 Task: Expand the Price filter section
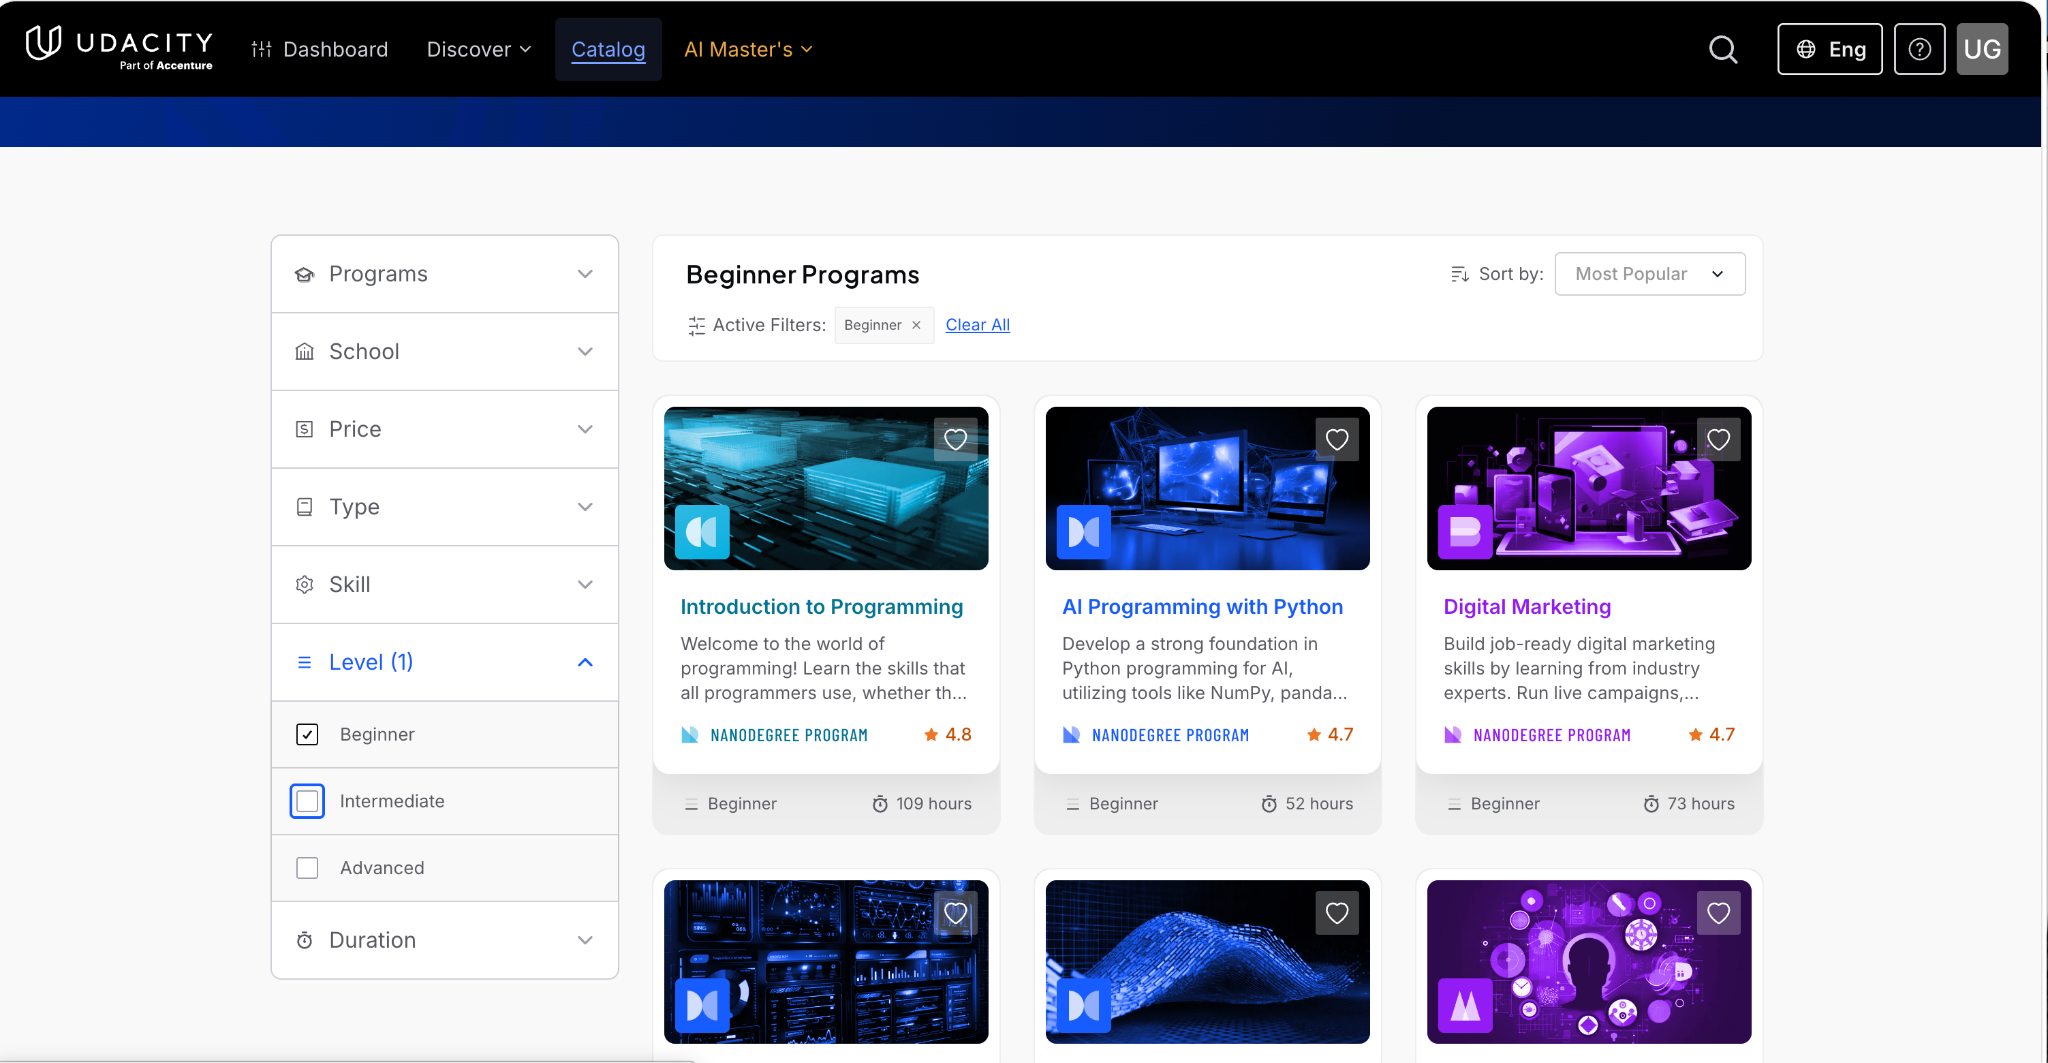(x=445, y=429)
